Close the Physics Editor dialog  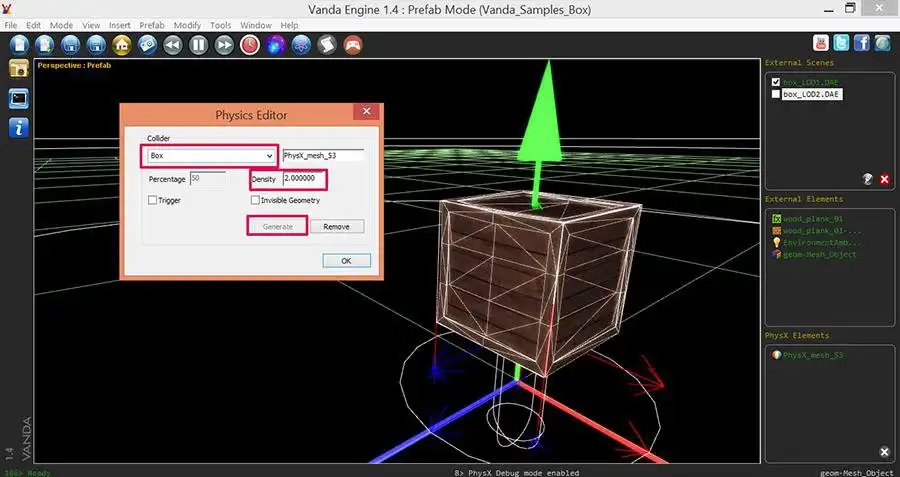366,111
